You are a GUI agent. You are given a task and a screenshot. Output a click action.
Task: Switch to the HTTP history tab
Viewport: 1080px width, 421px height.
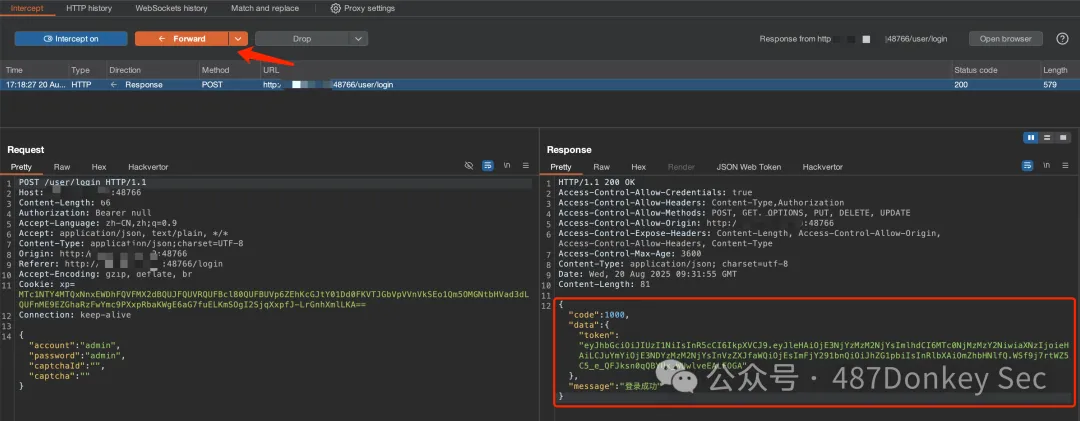coord(89,8)
